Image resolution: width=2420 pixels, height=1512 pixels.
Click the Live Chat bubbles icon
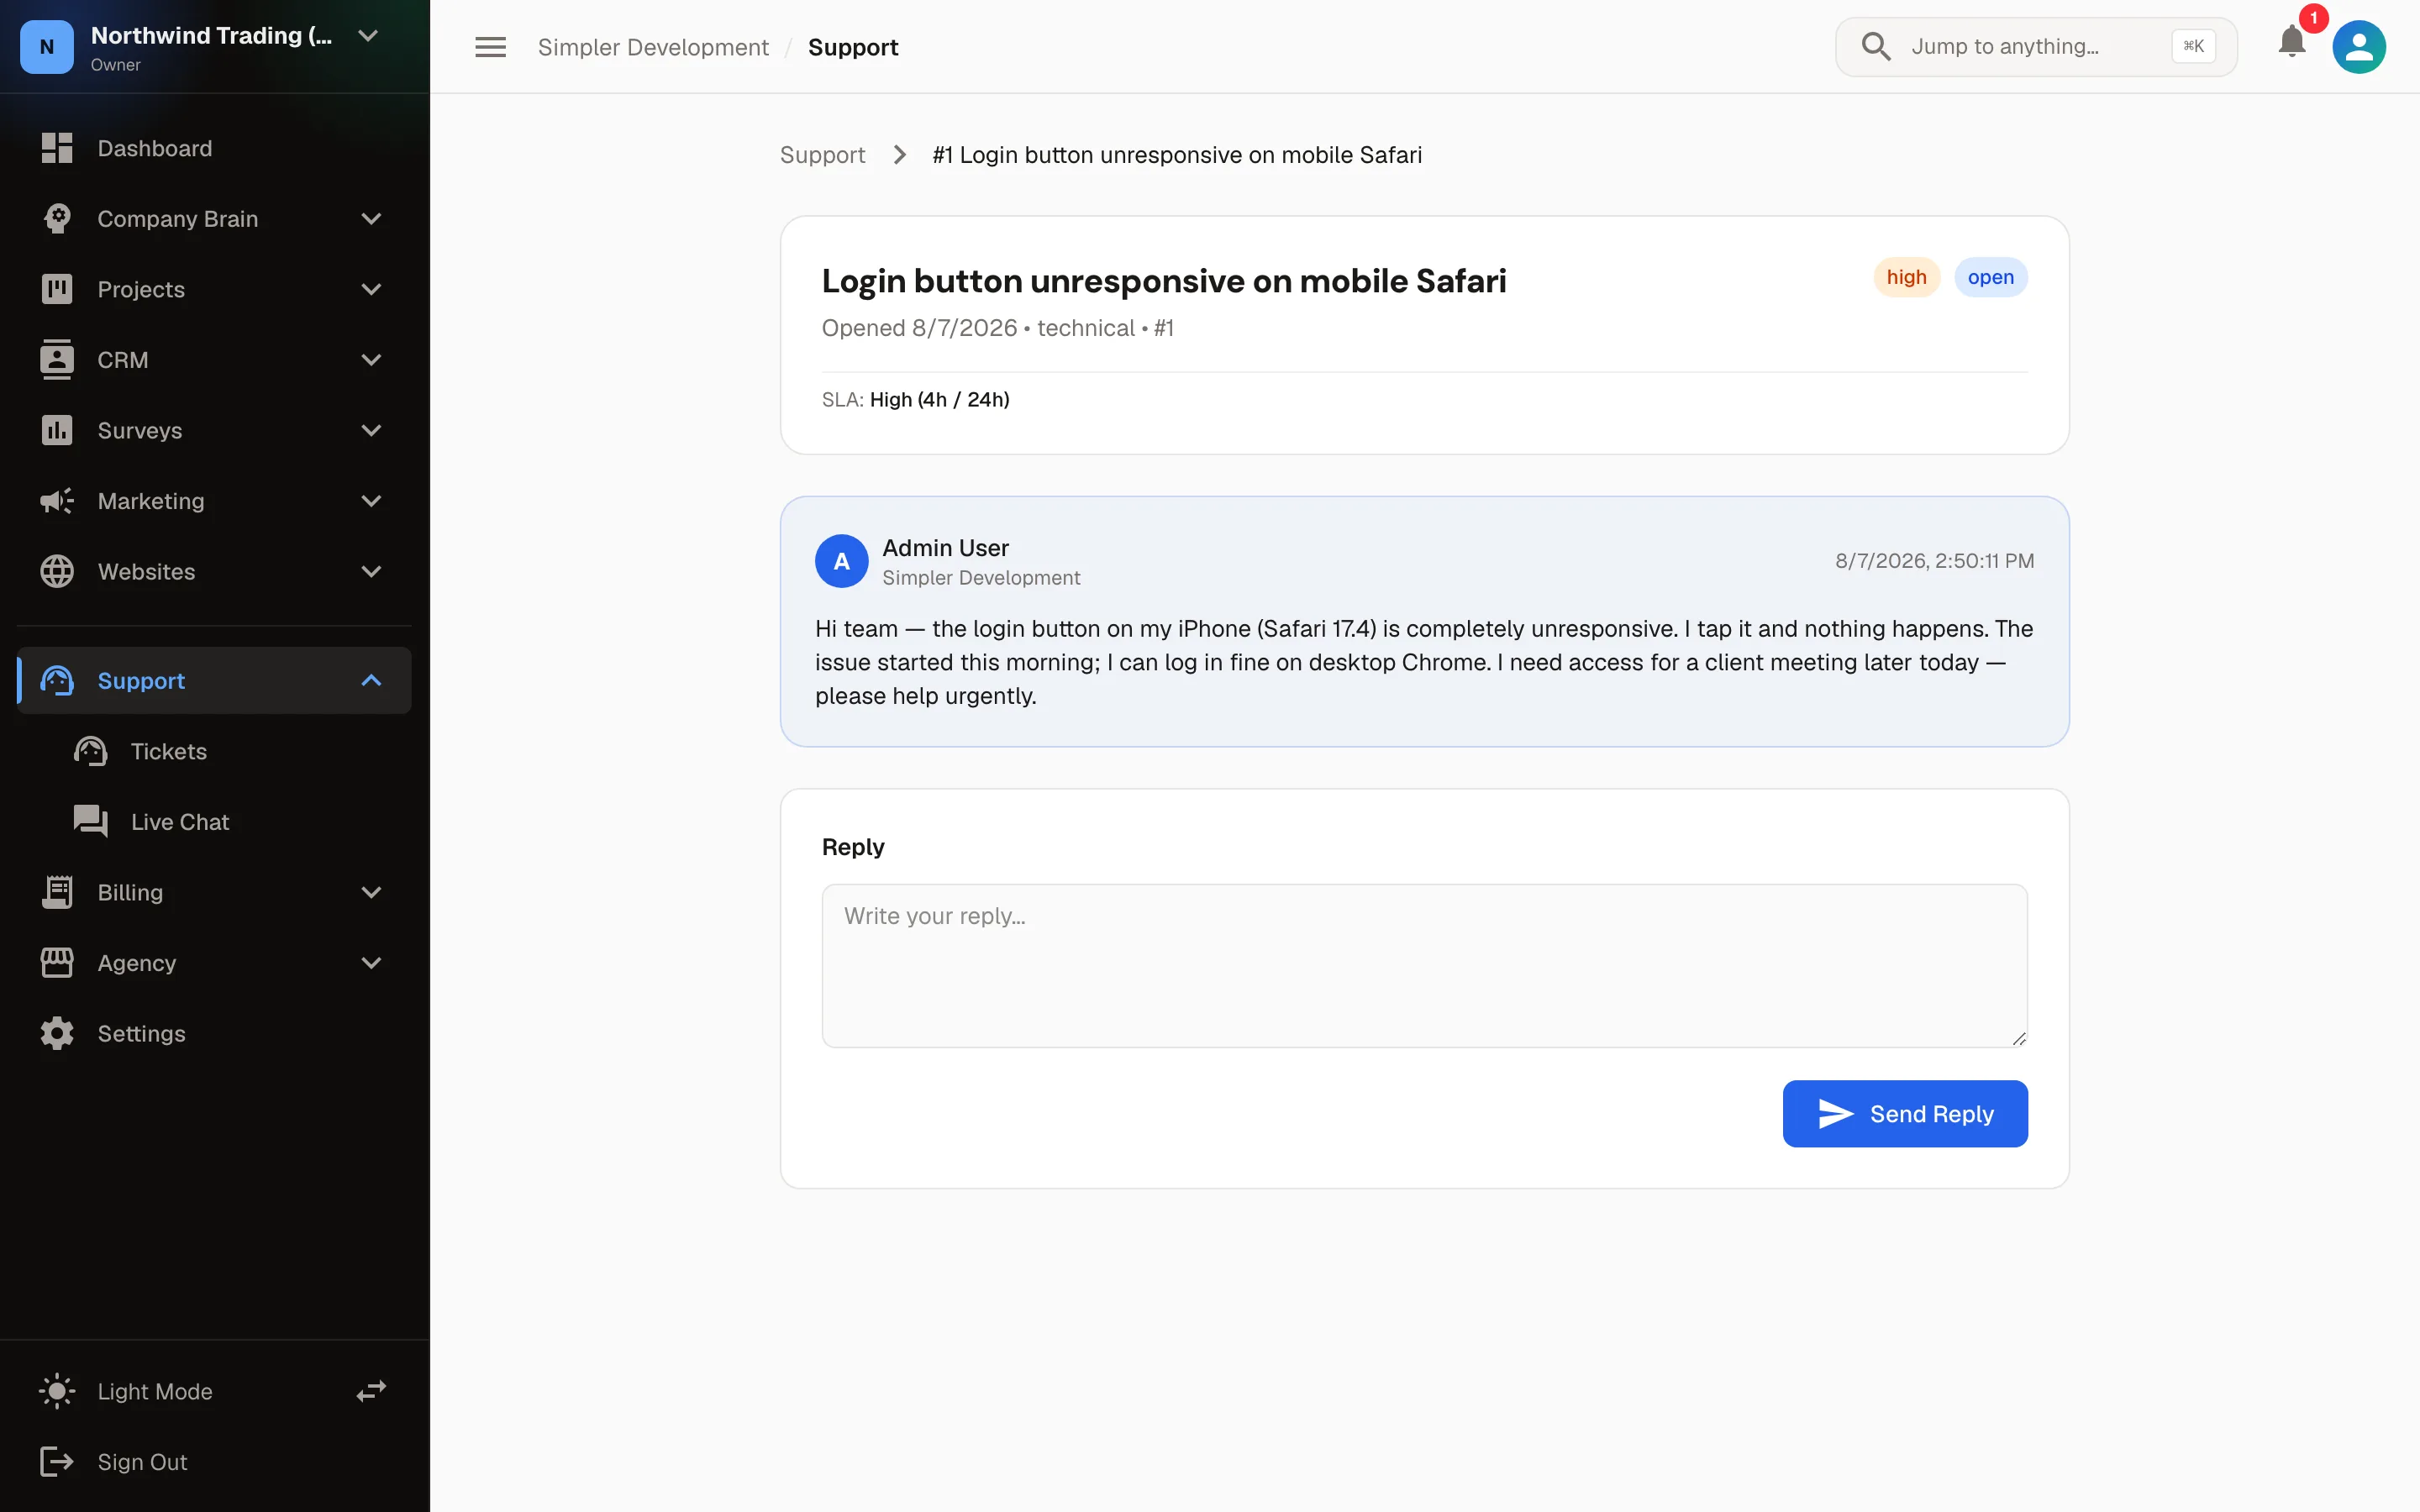91,822
